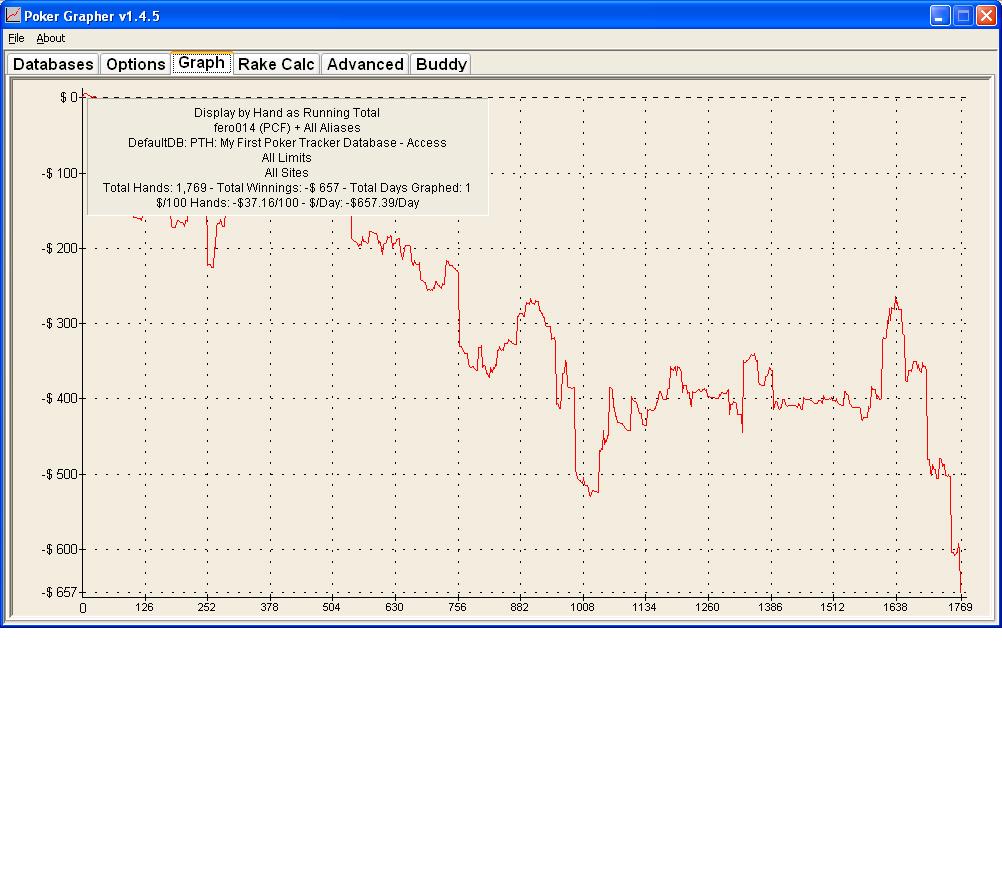The height and width of the screenshot is (893, 1002).
Task: Click the '$/100 Hands: -$37.16/100' line
Action: 288,203
